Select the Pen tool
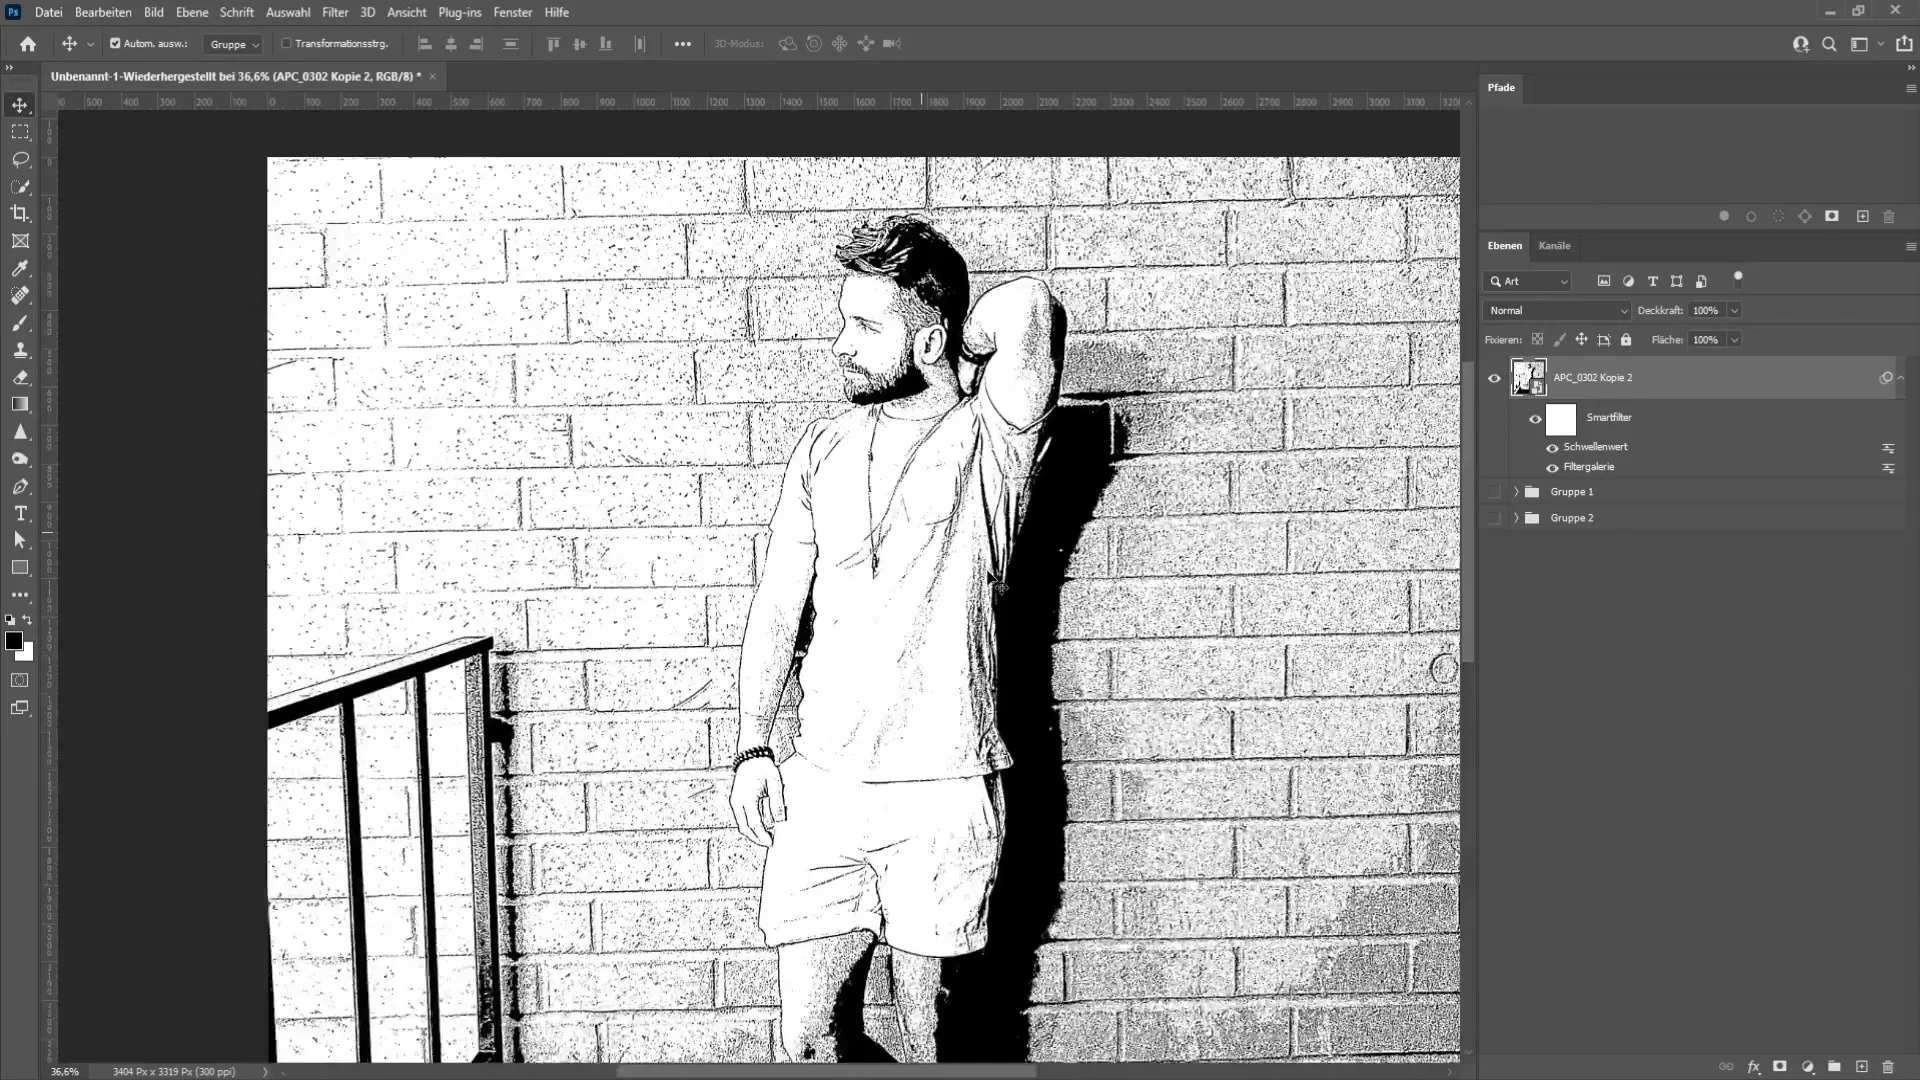 coord(20,487)
